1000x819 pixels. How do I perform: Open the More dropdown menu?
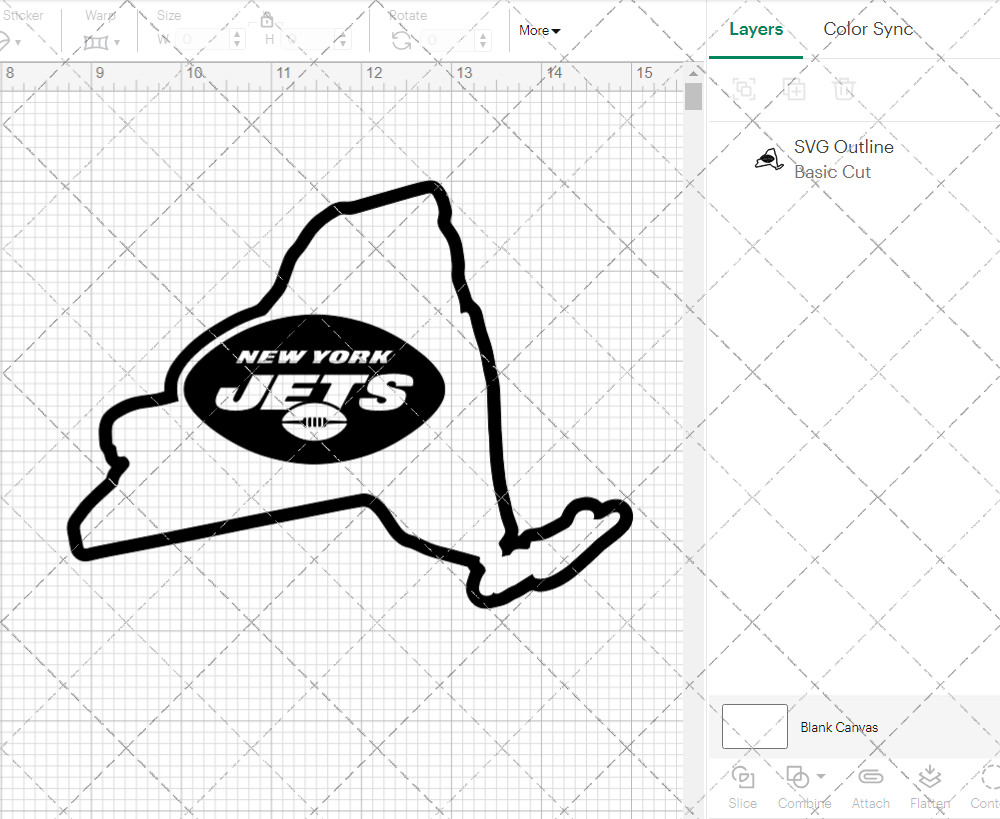[540, 30]
